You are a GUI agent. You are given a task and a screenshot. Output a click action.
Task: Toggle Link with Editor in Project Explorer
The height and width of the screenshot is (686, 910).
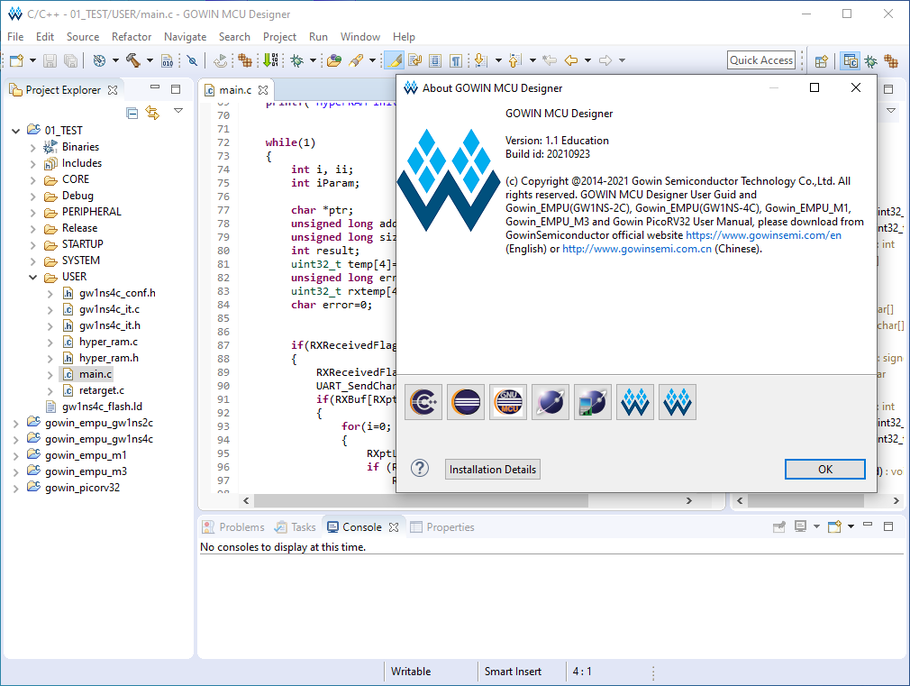pyautogui.click(x=153, y=113)
